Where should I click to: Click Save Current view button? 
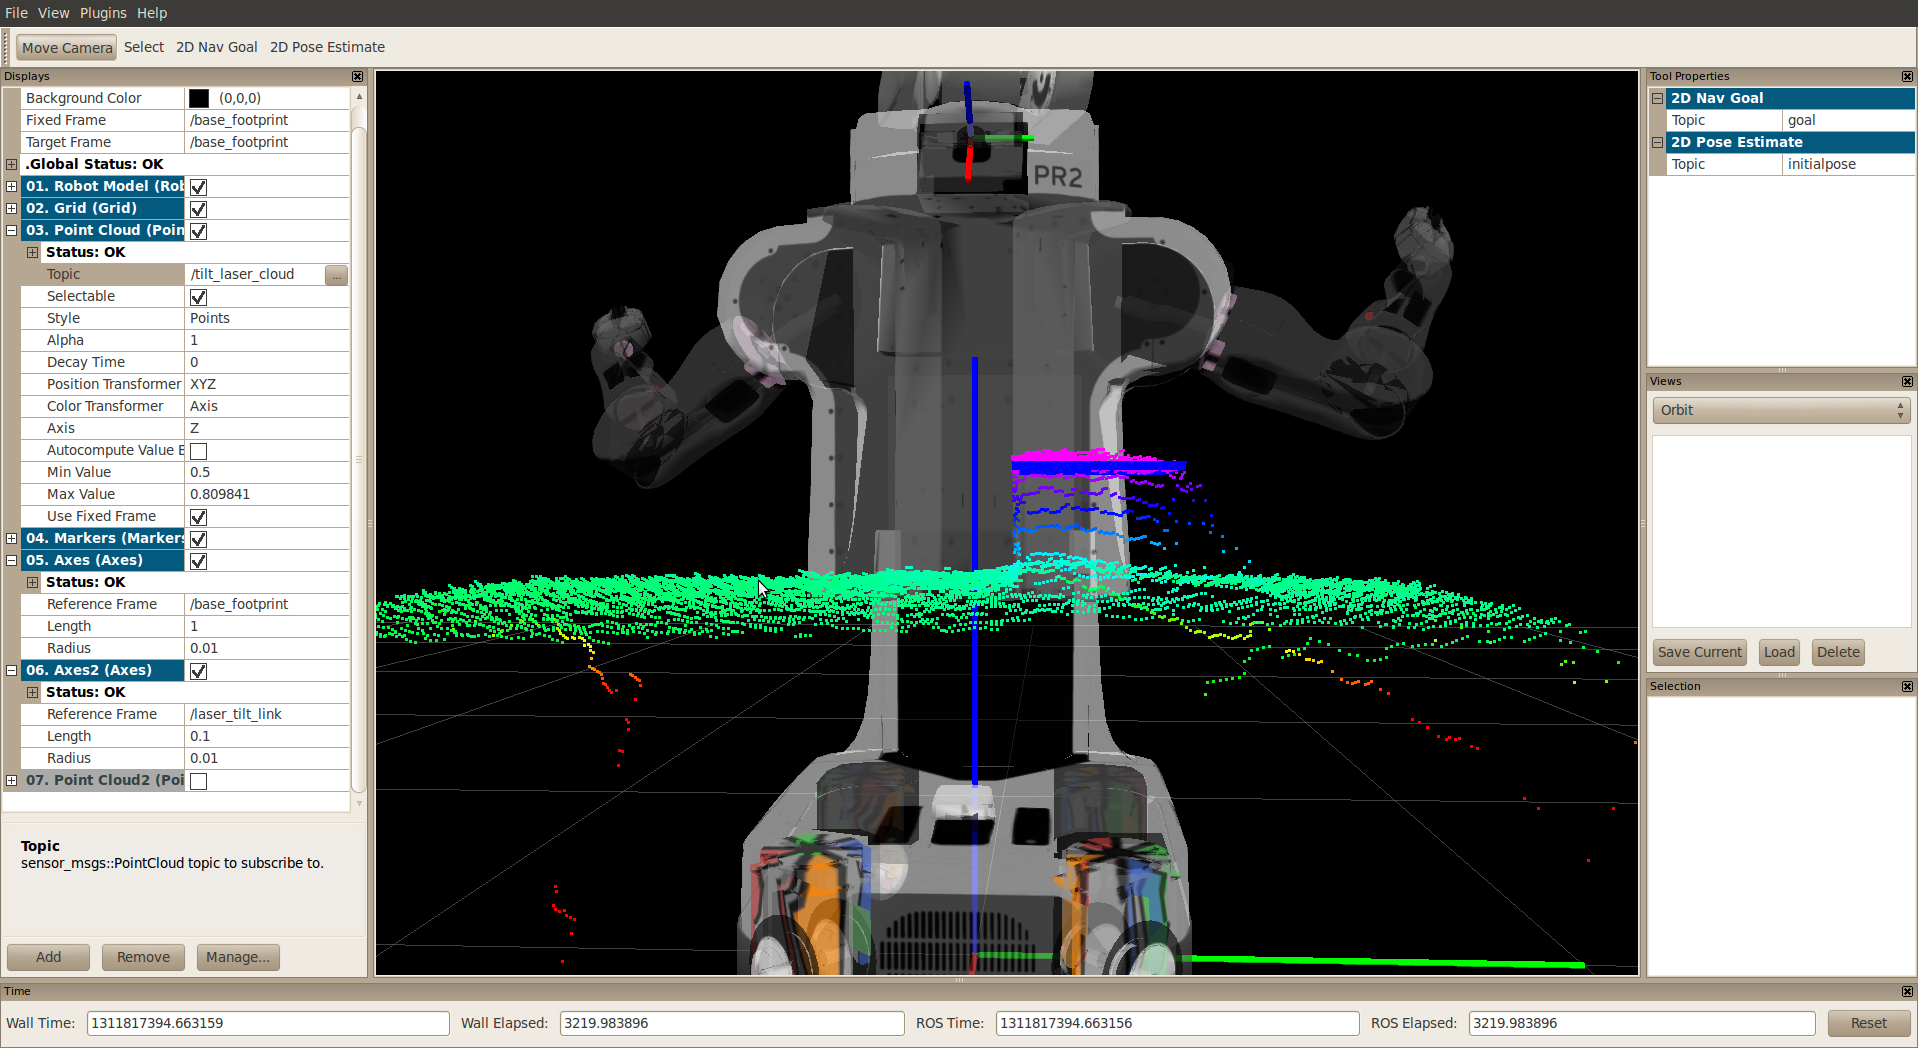click(1699, 652)
